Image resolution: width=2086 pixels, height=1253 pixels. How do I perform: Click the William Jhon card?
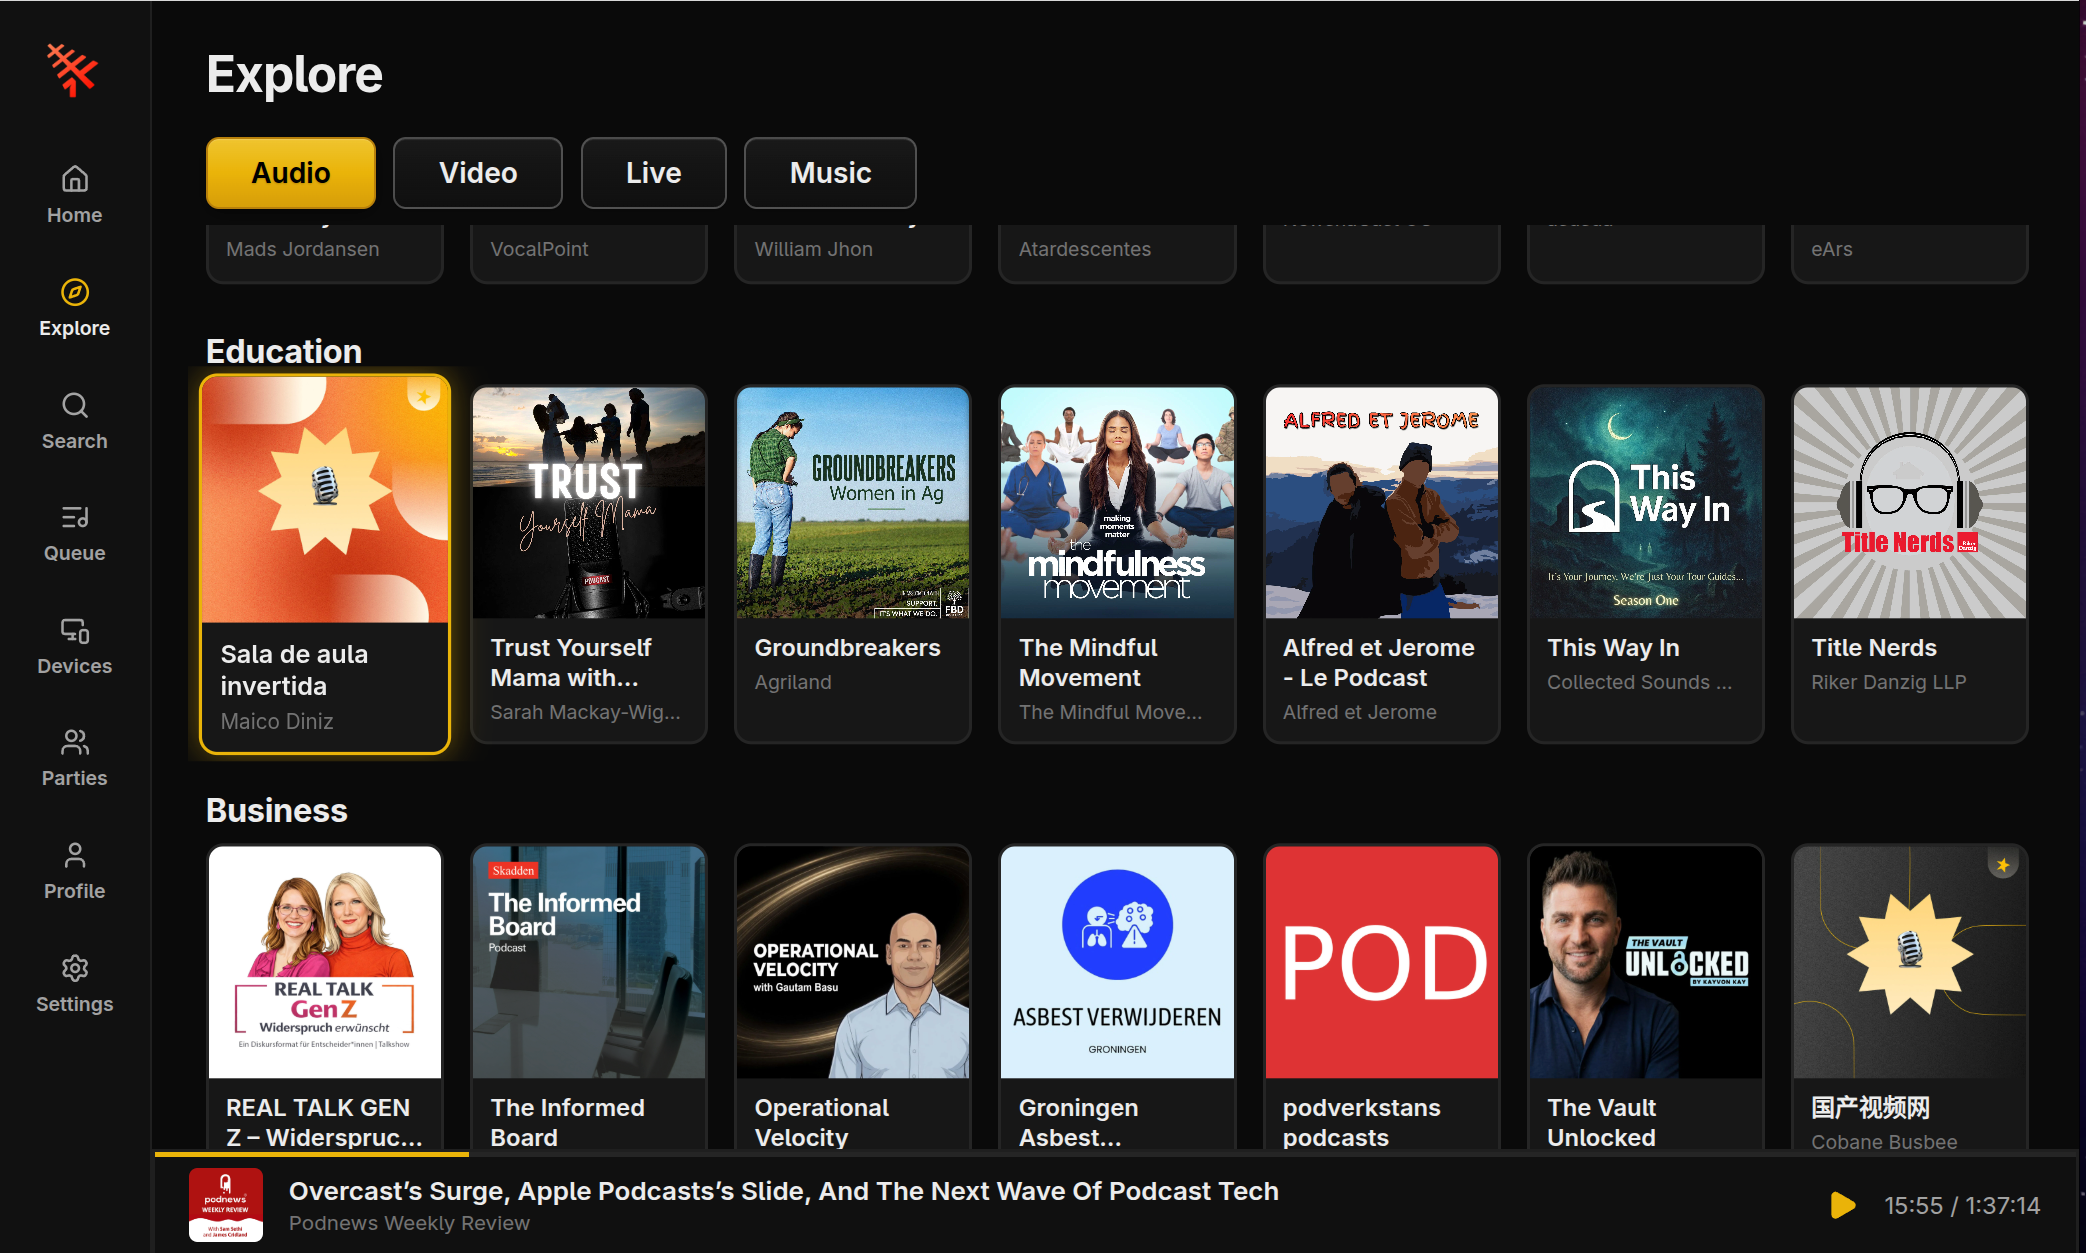click(853, 252)
